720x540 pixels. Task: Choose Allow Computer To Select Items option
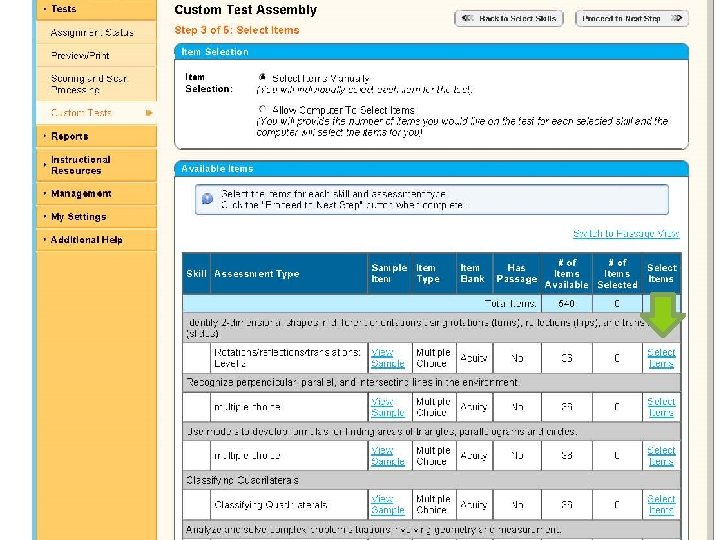pos(262,110)
